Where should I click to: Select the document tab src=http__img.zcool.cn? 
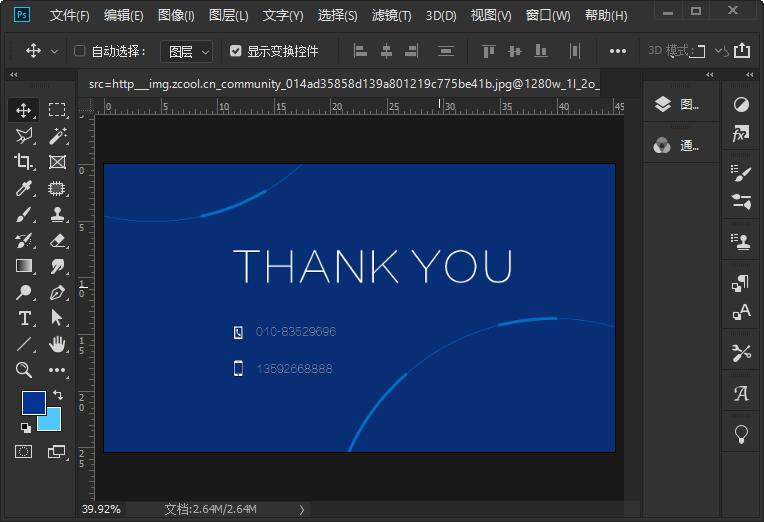(x=344, y=84)
